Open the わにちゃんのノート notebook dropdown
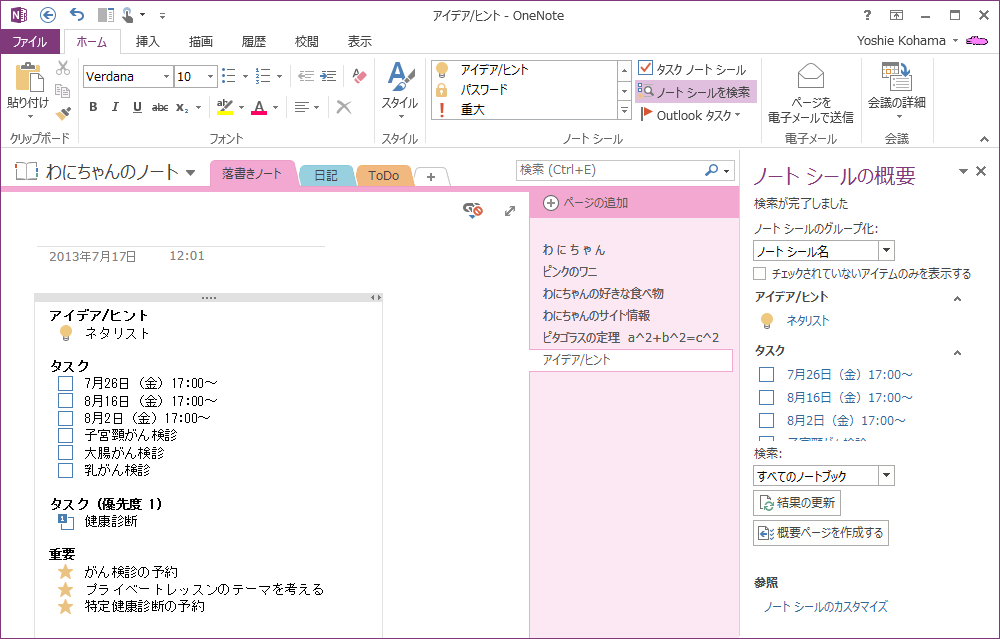The height and width of the screenshot is (639, 1000). pos(190,172)
